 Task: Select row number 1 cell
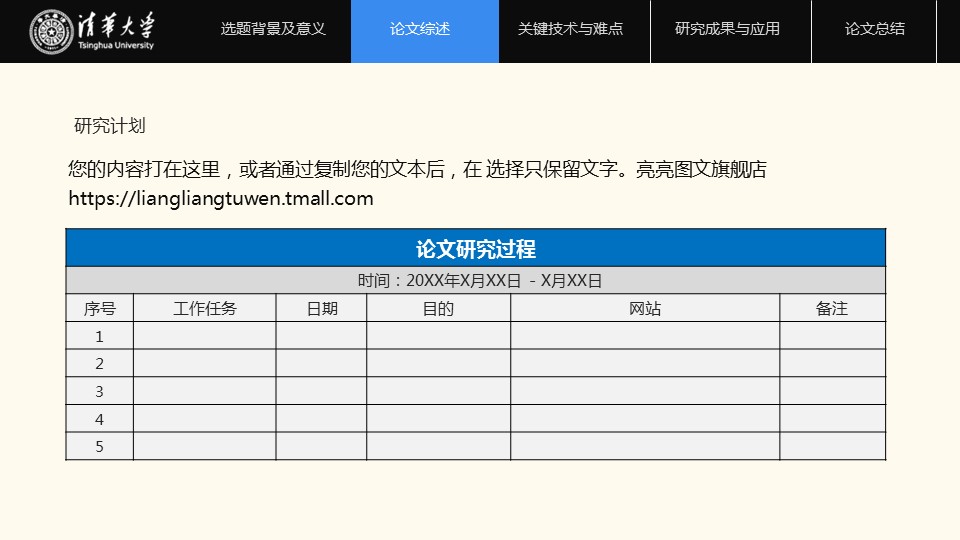(x=99, y=336)
